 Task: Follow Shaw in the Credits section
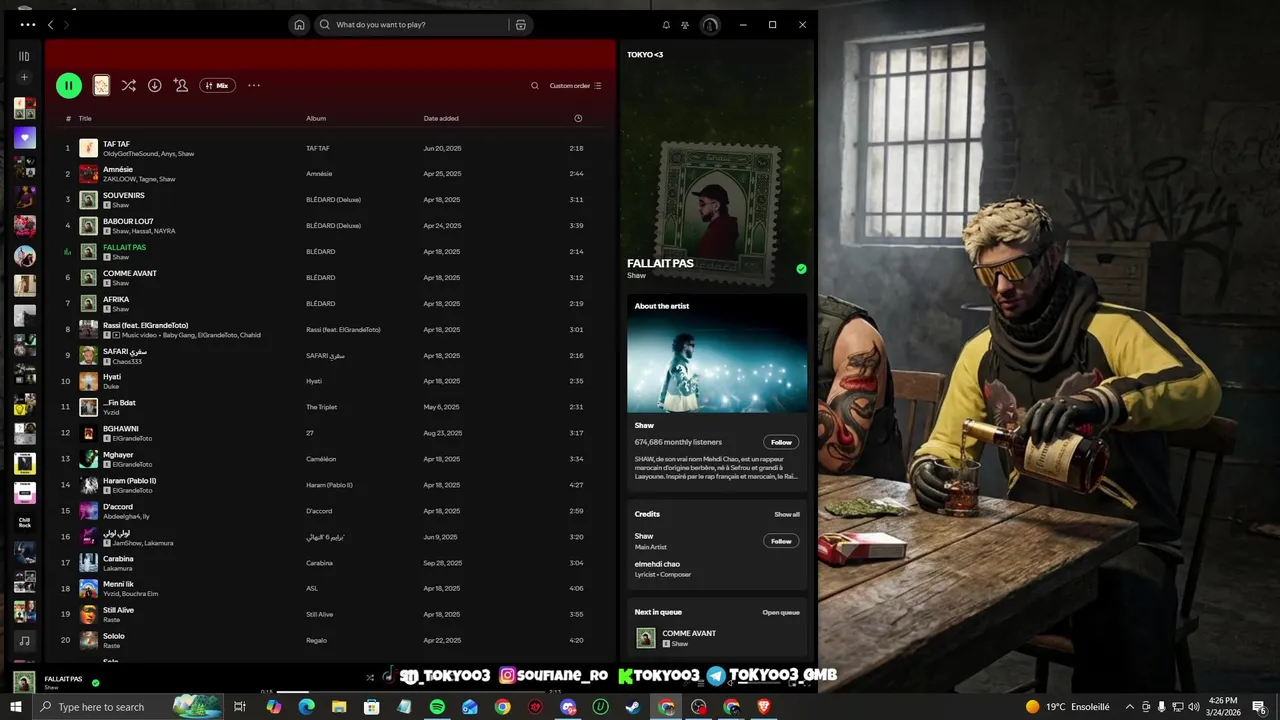[781, 541]
